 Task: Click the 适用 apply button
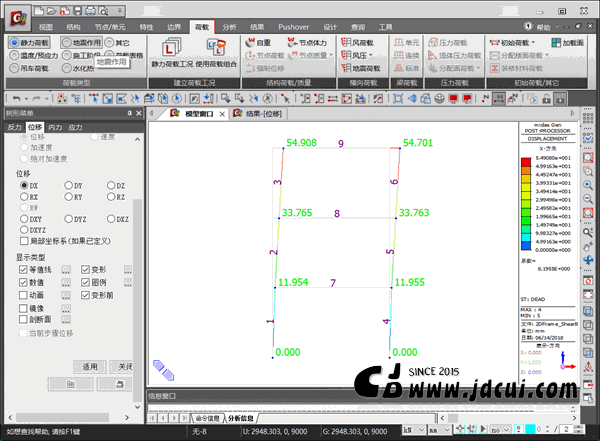click(90, 366)
